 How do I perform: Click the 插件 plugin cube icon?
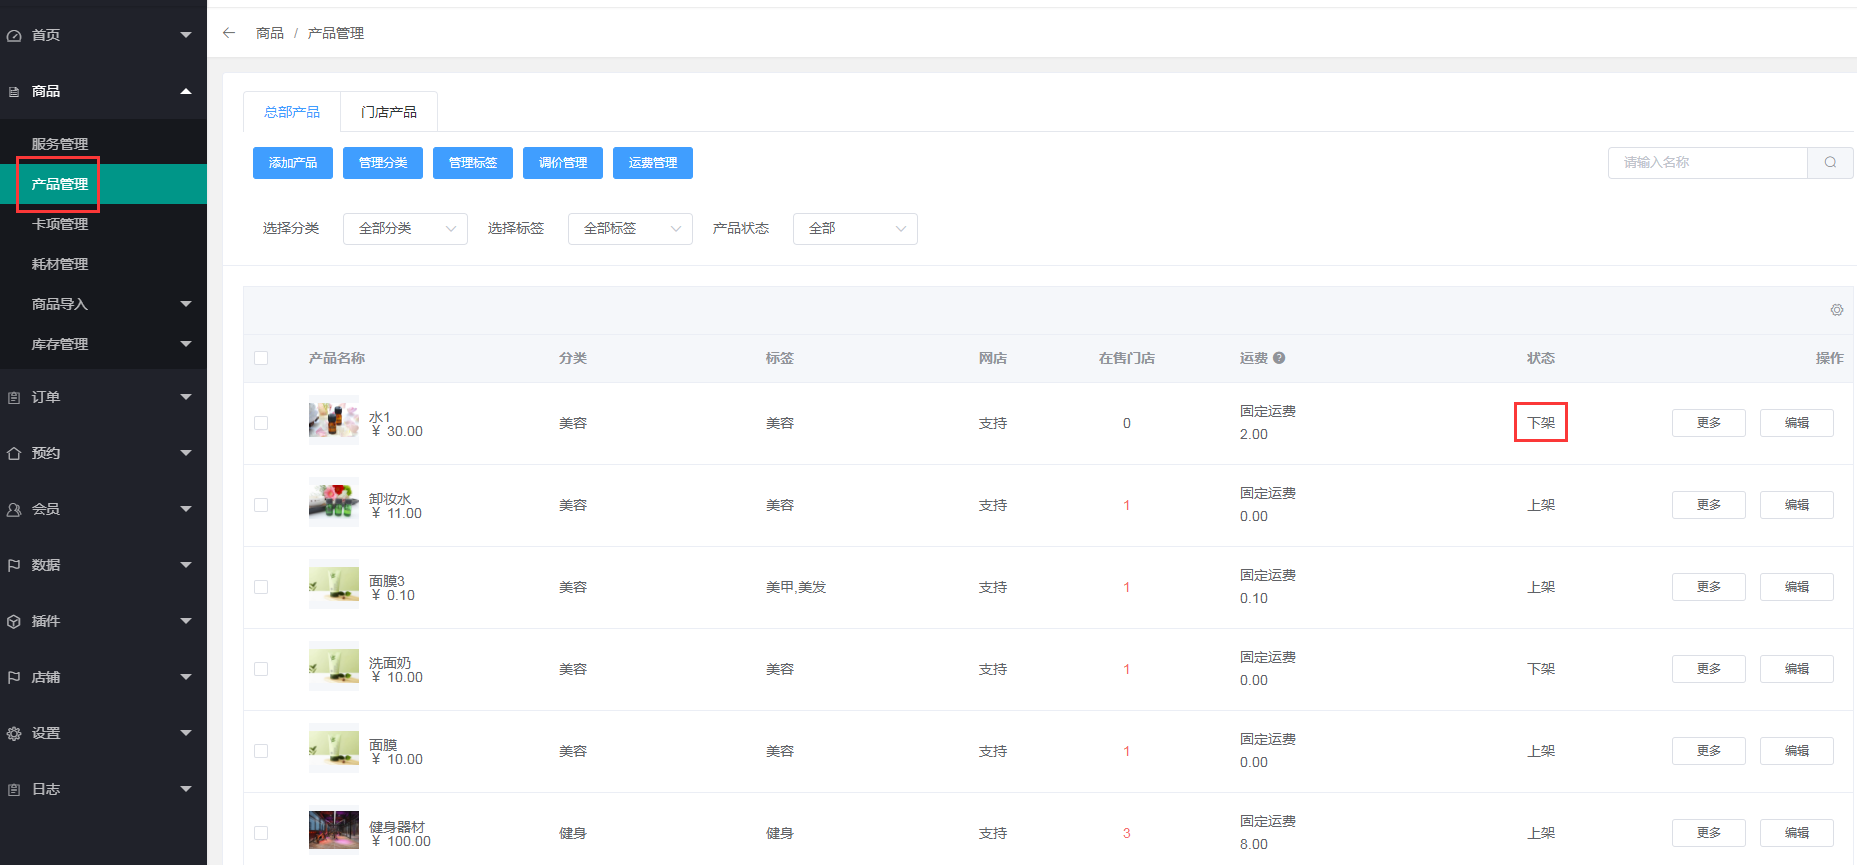(14, 622)
